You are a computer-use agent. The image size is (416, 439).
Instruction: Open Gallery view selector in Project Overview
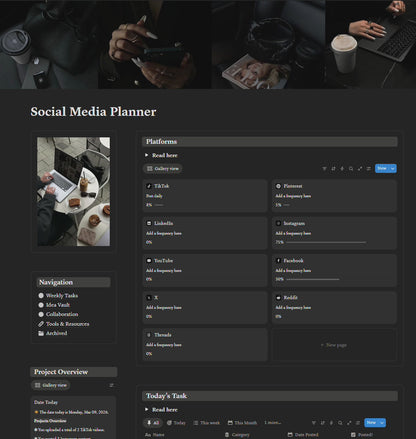(51, 385)
